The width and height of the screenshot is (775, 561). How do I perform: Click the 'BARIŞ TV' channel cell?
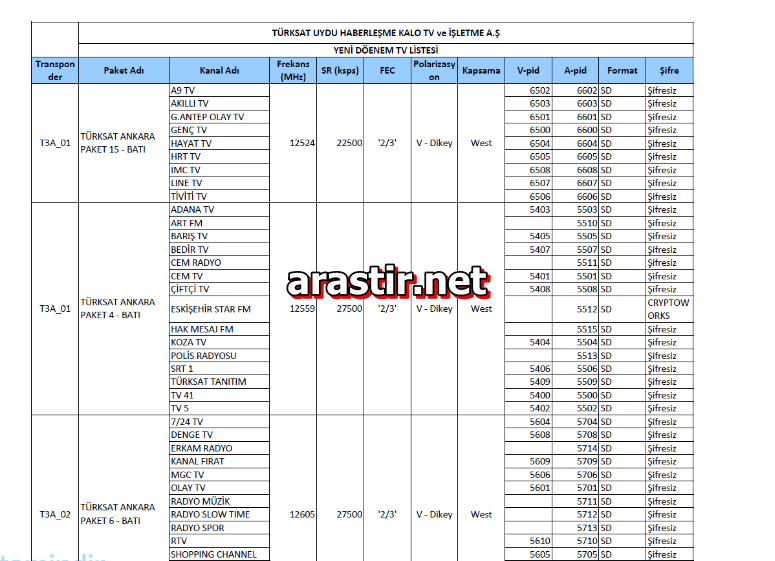coord(219,236)
